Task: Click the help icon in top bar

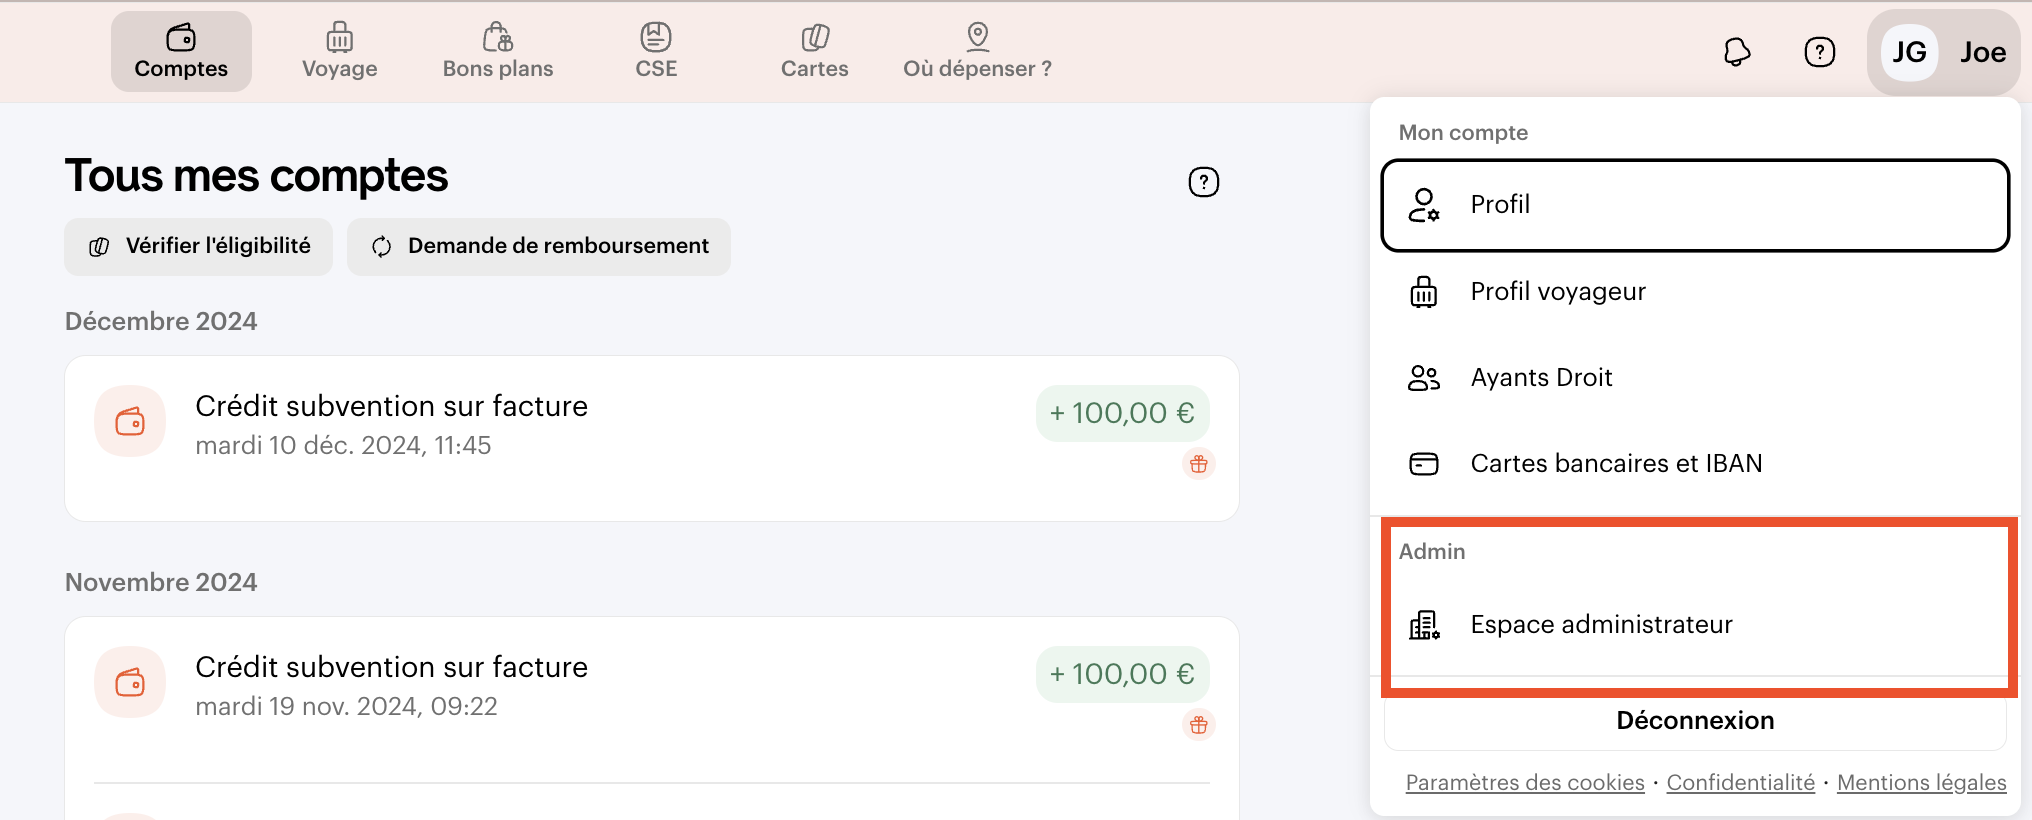Action: [1819, 52]
